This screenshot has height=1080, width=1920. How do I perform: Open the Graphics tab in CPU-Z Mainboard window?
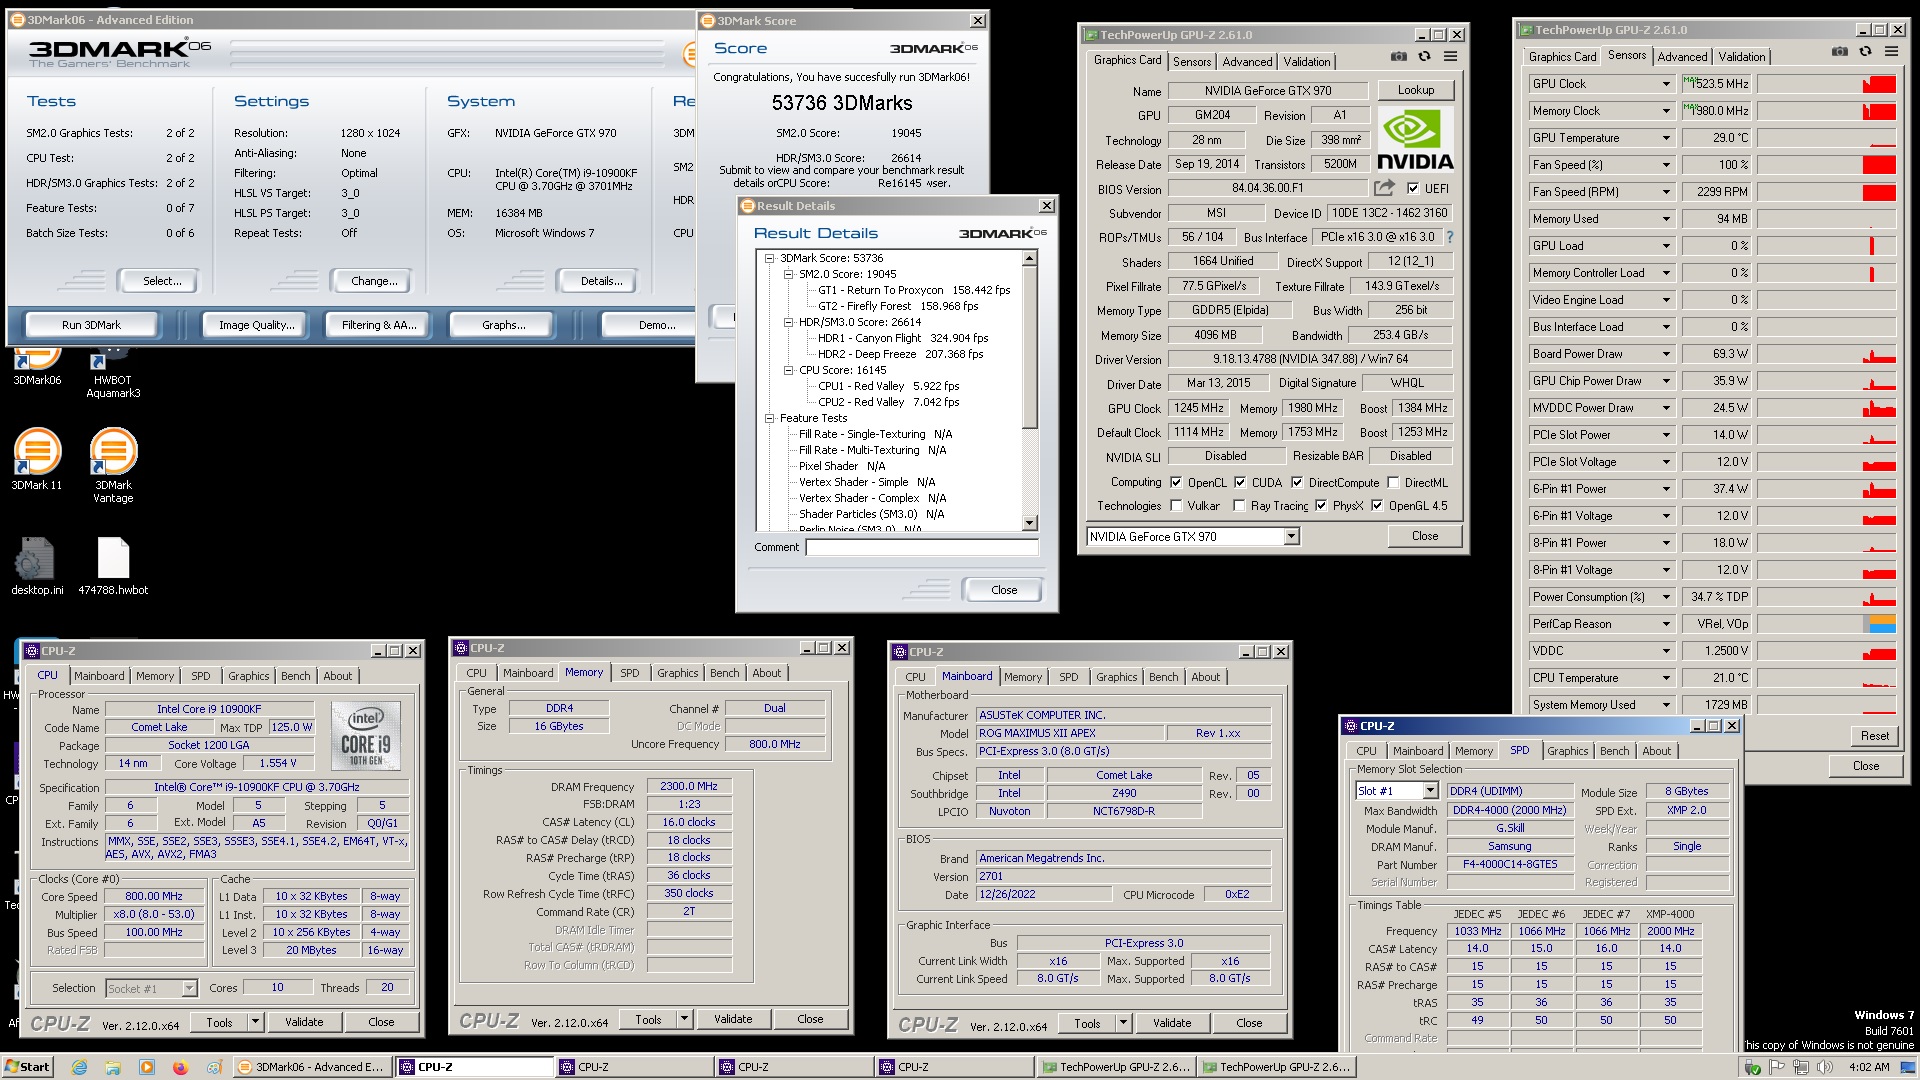pos(1116,677)
